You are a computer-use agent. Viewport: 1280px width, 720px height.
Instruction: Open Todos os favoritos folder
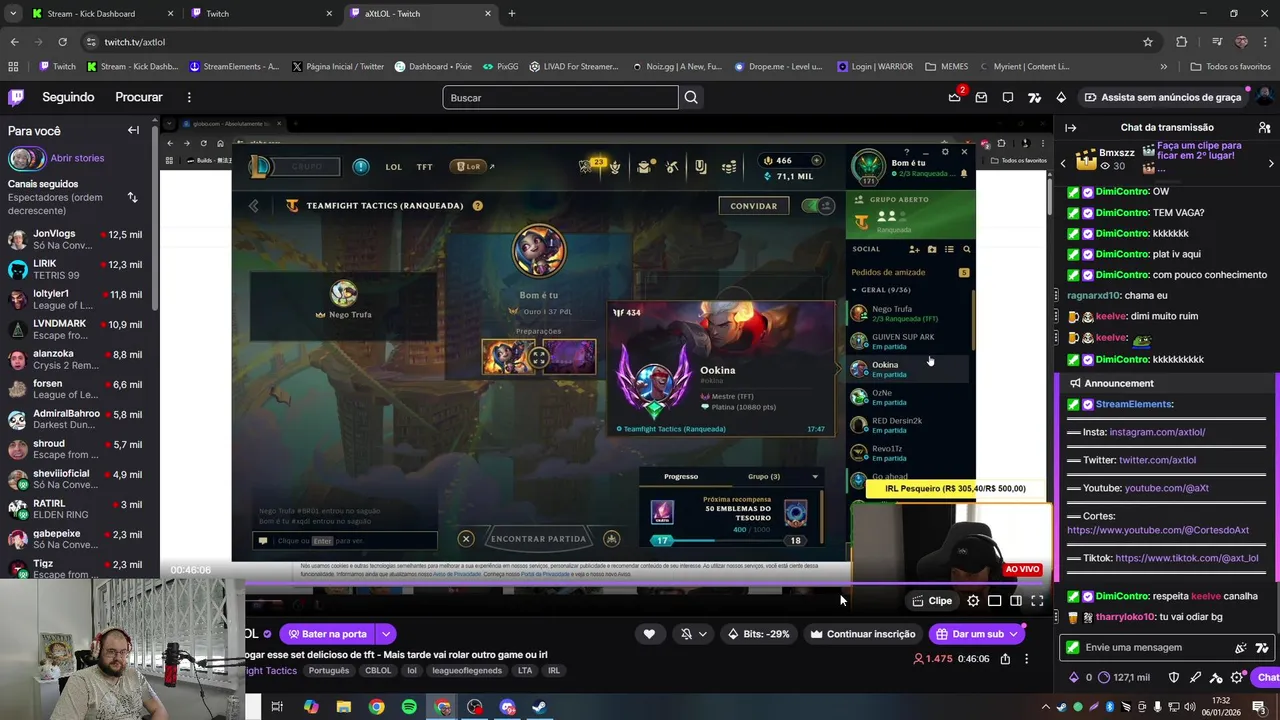click(x=1230, y=67)
